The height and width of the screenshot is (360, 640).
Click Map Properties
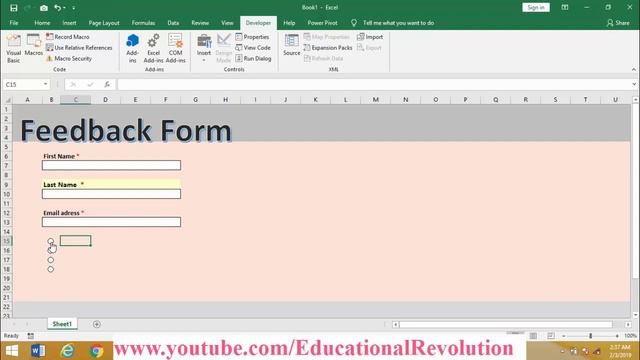(x=327, y=37)
